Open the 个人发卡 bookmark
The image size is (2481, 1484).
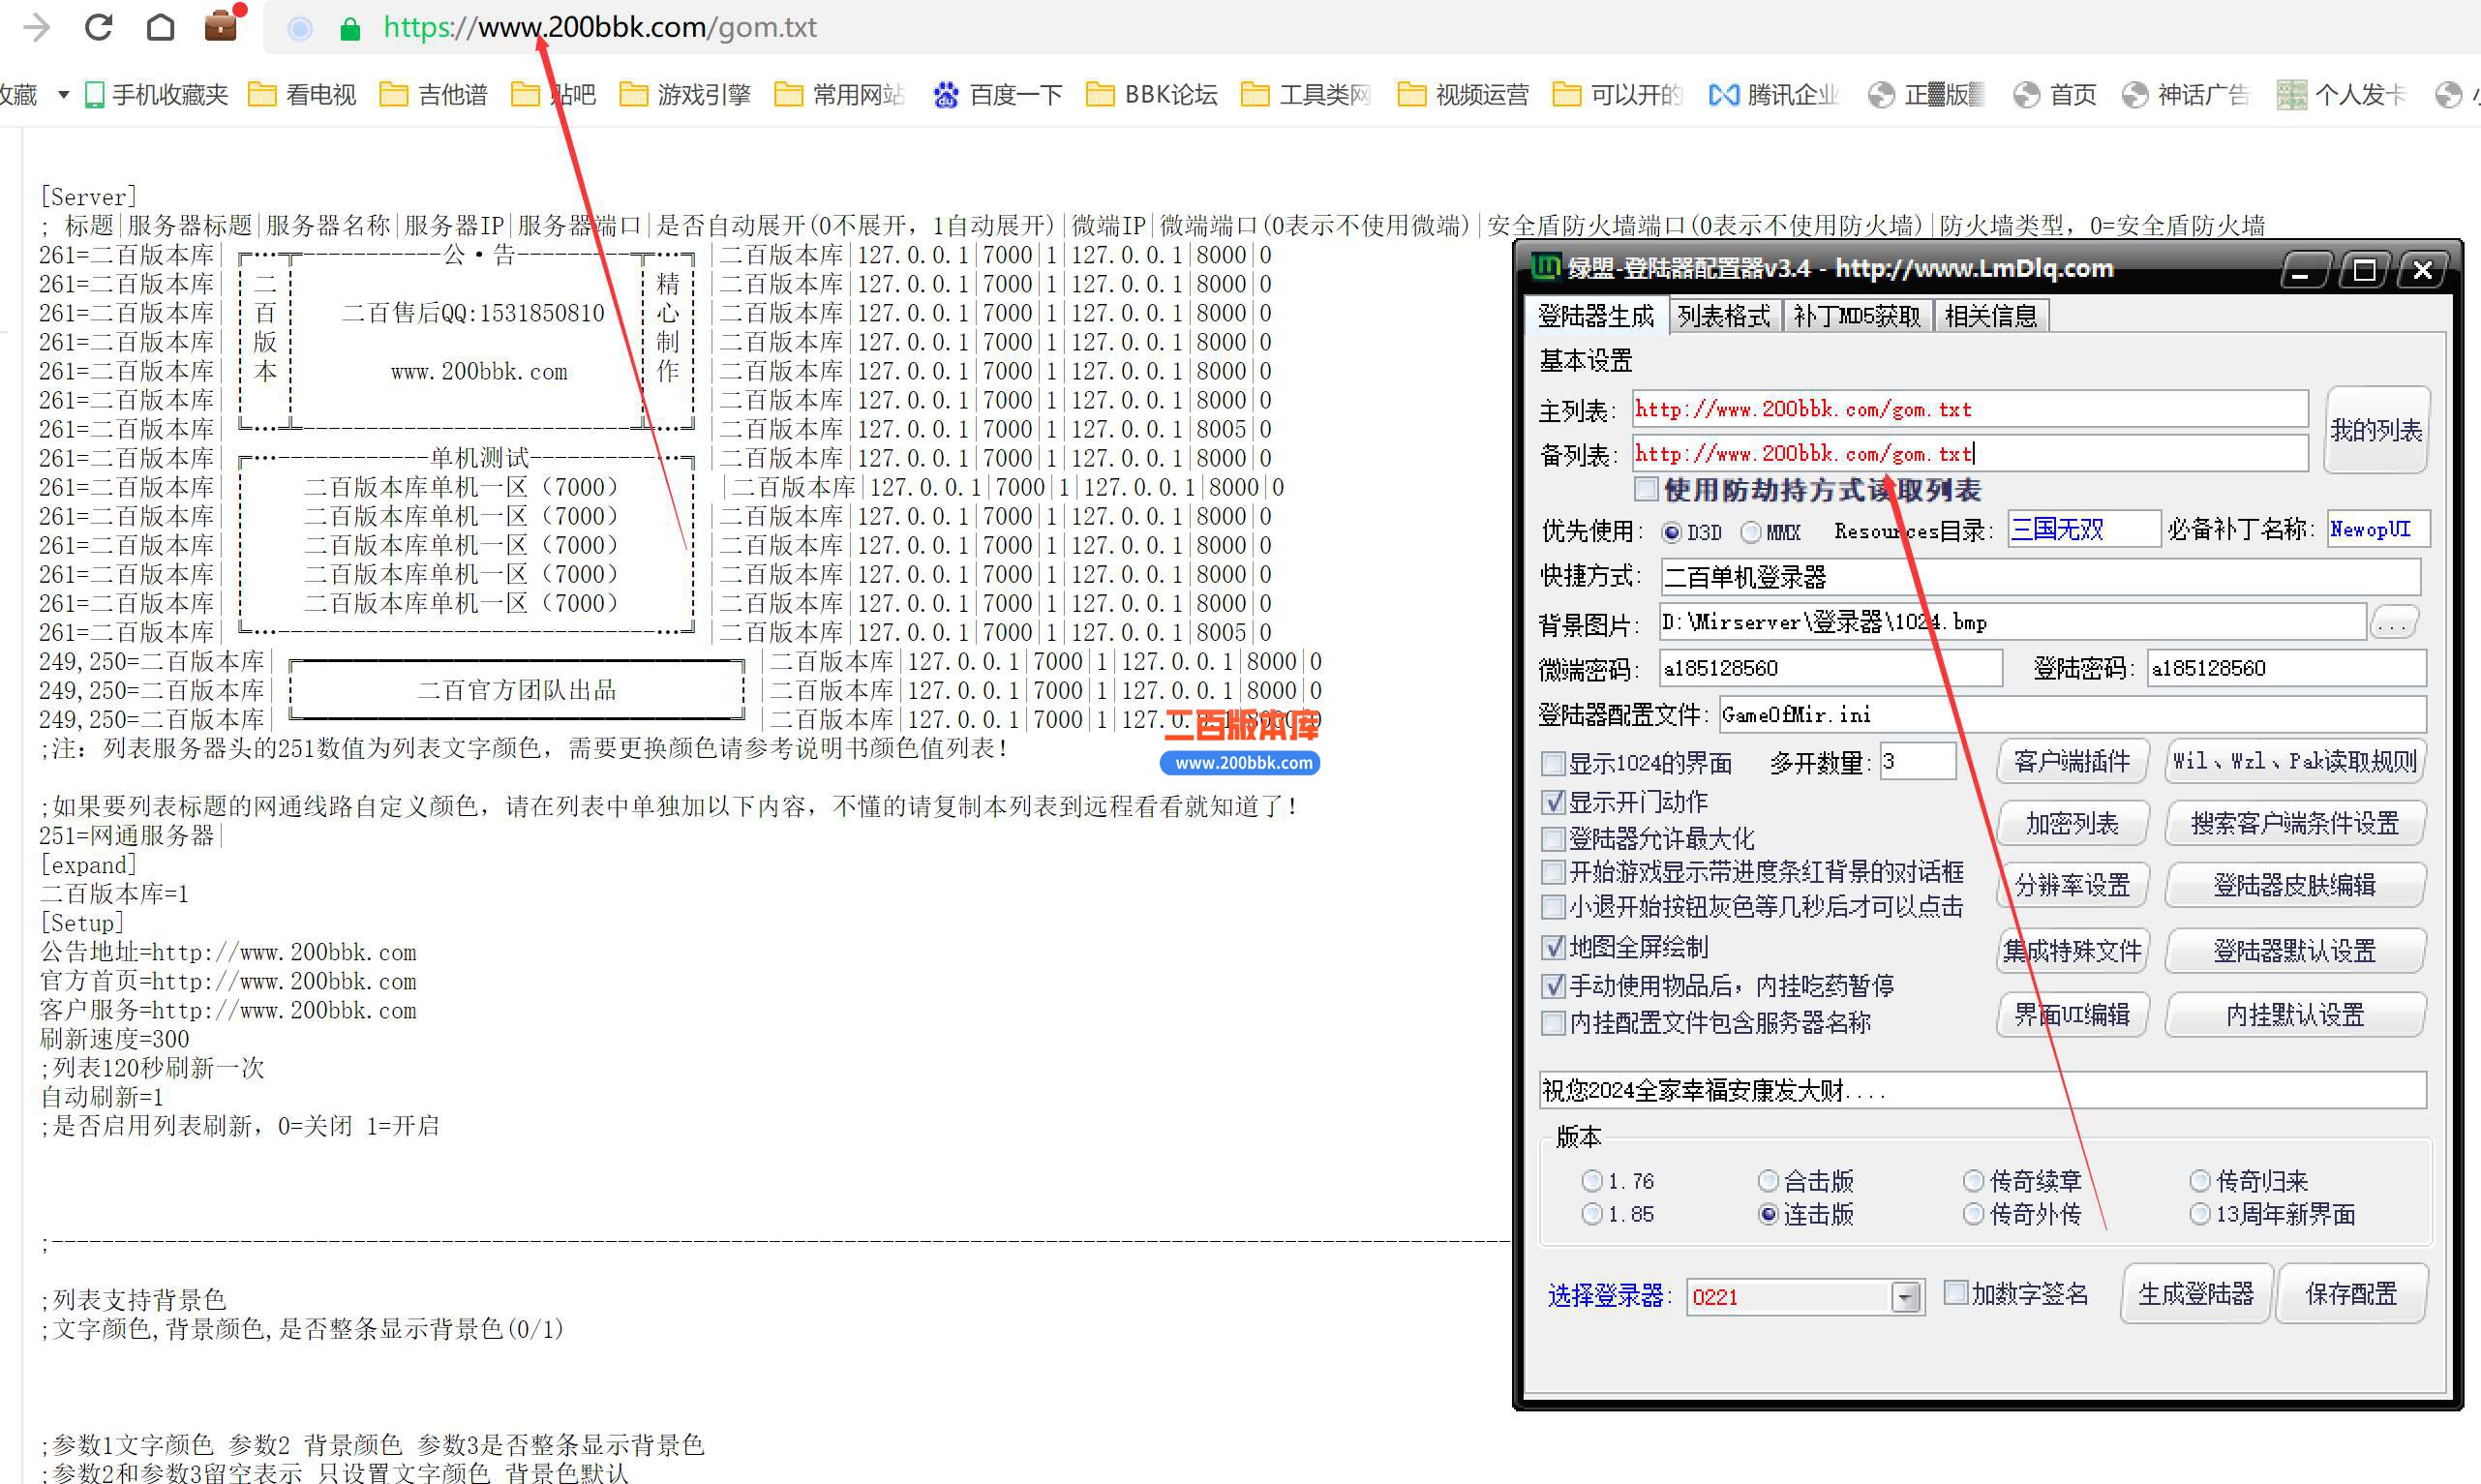[x=2341, y=95]
